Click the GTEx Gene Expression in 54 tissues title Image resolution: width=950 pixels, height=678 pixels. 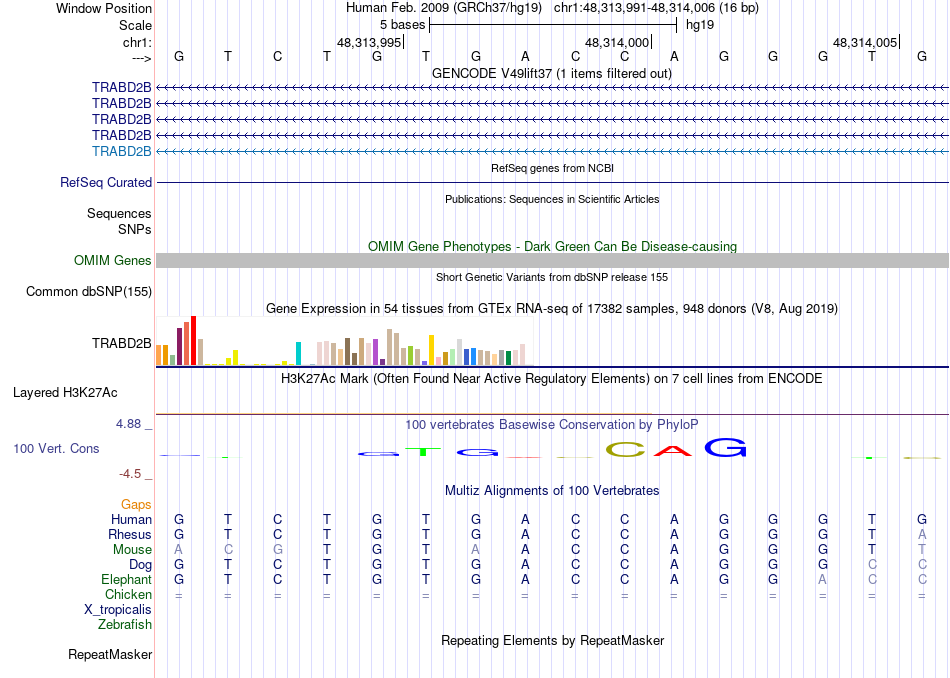click(x=552, y=308)
